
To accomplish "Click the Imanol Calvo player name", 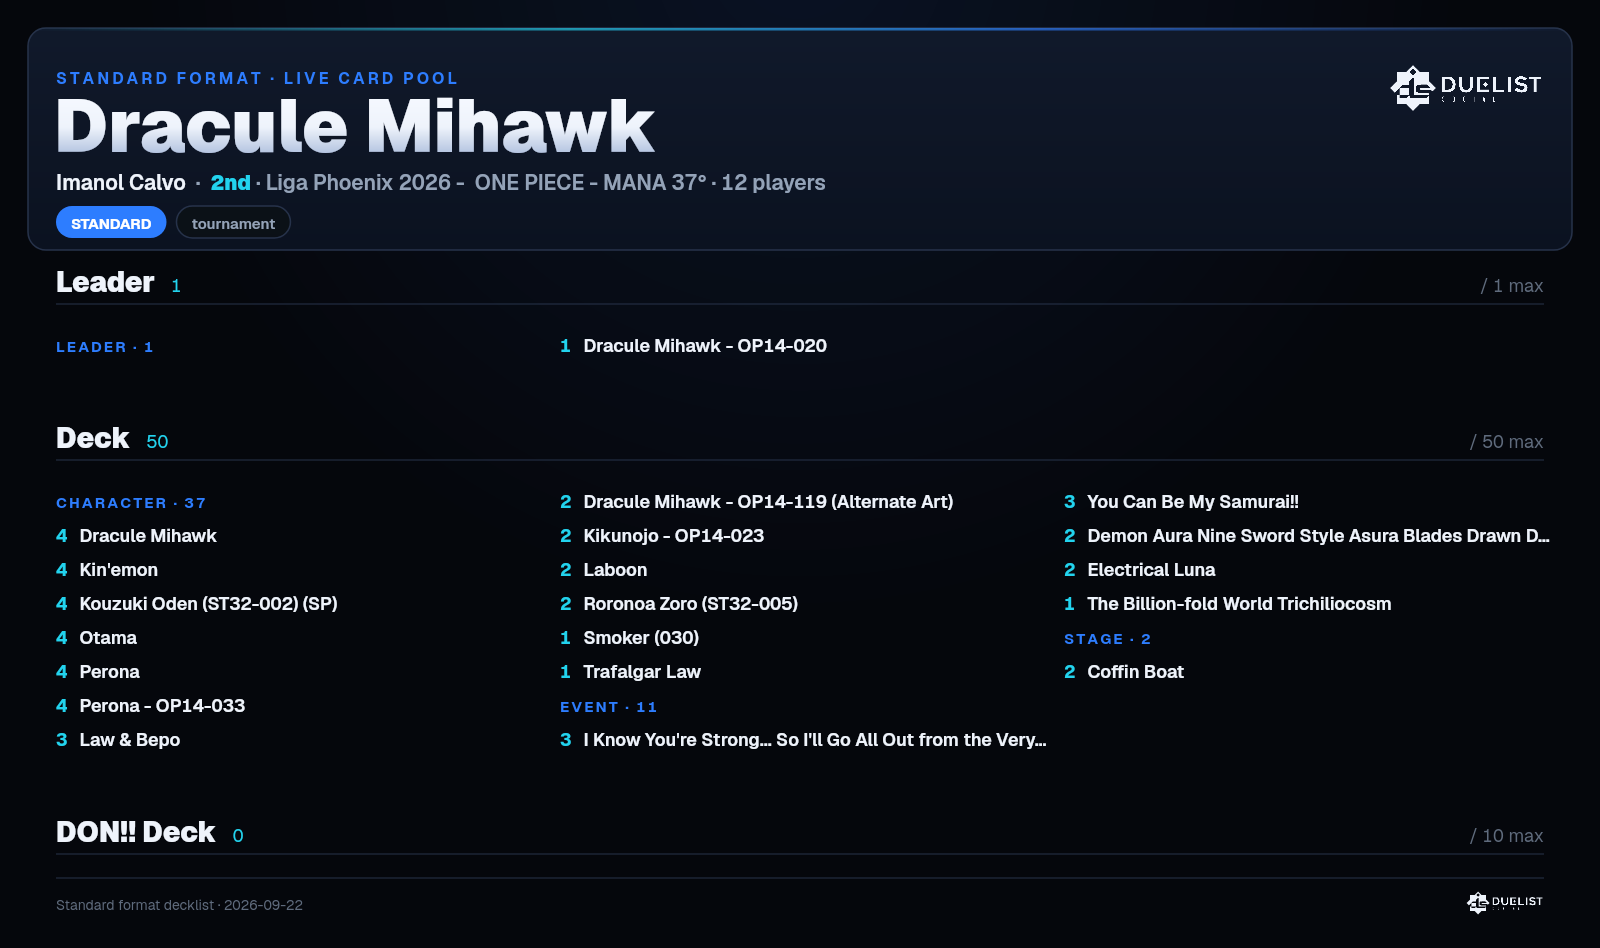I will point(121,183).
